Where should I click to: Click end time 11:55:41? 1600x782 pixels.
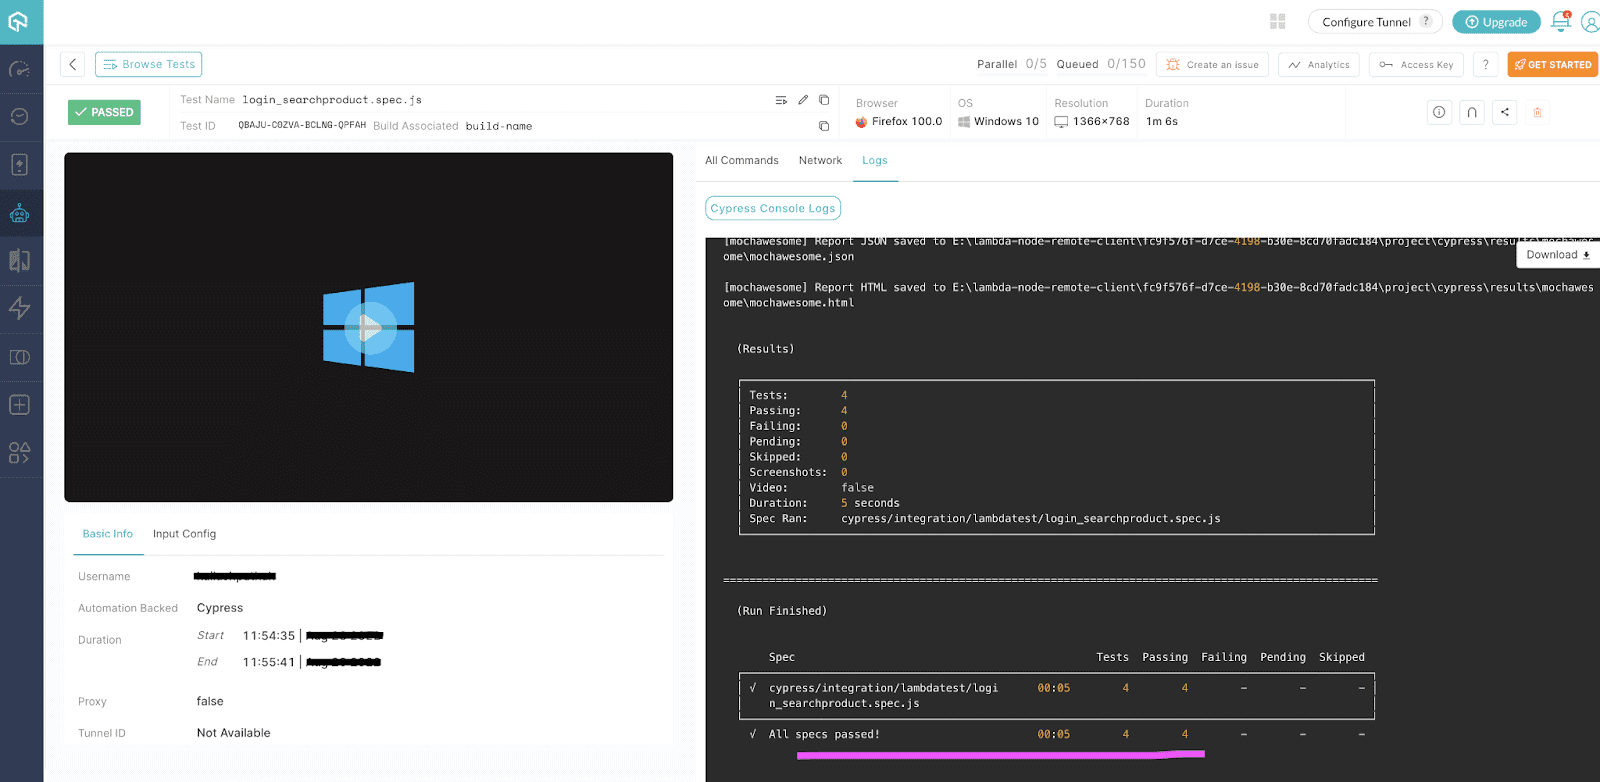pos(269,662)
